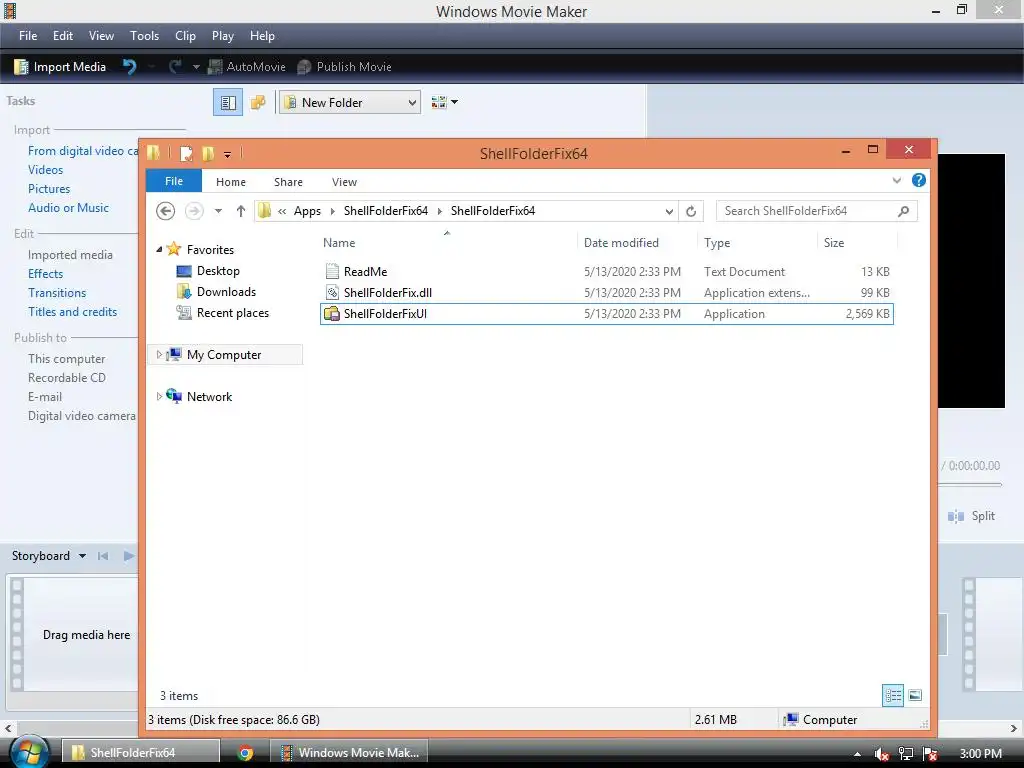Viewport: 1024px width, 768px height.
Task: Click the blue Undo arrow in Movie Maker
Action: coord(129,67)
